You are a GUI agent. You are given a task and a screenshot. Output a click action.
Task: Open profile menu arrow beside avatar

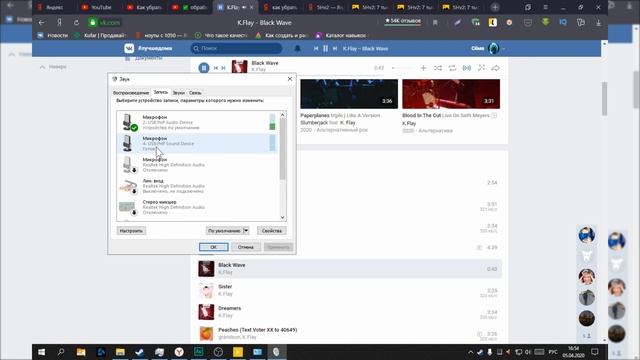click(x=504, y=49)
